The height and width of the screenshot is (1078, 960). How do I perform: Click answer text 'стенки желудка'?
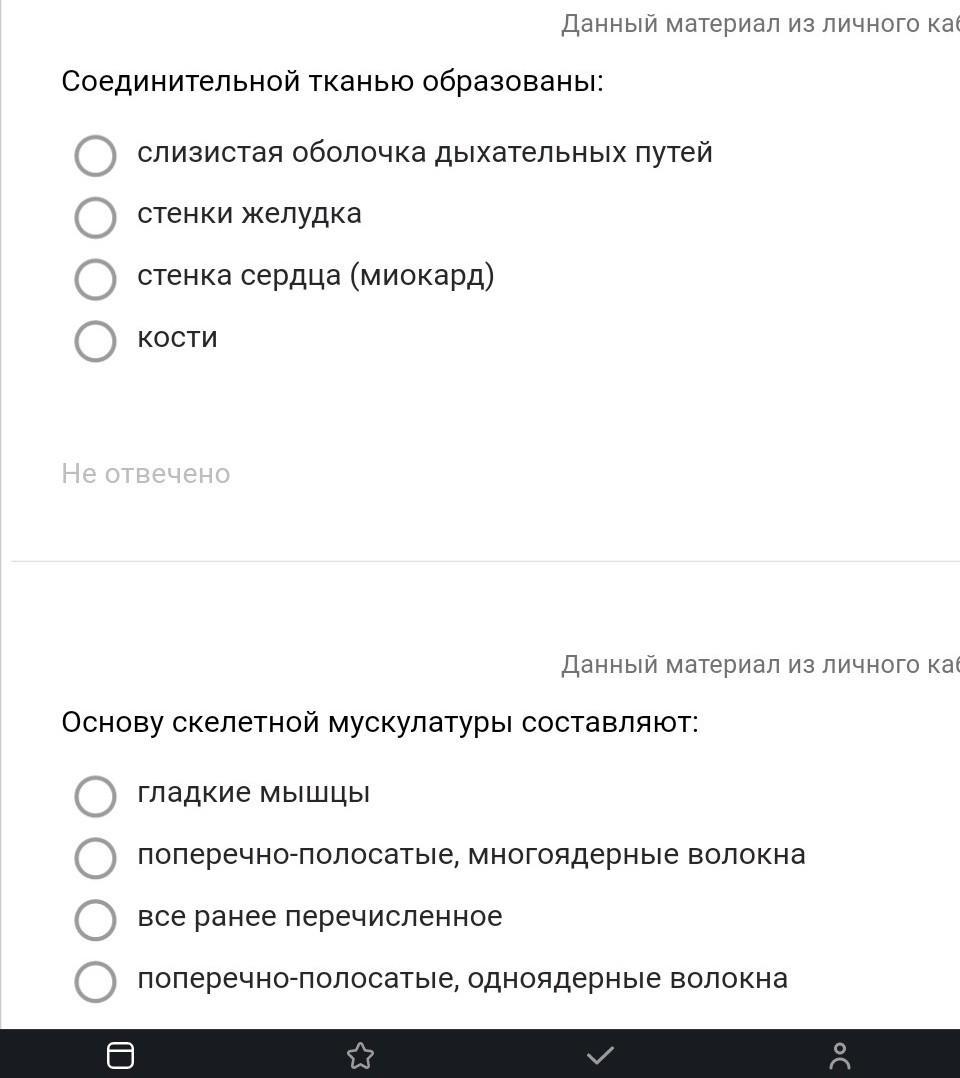249,214
